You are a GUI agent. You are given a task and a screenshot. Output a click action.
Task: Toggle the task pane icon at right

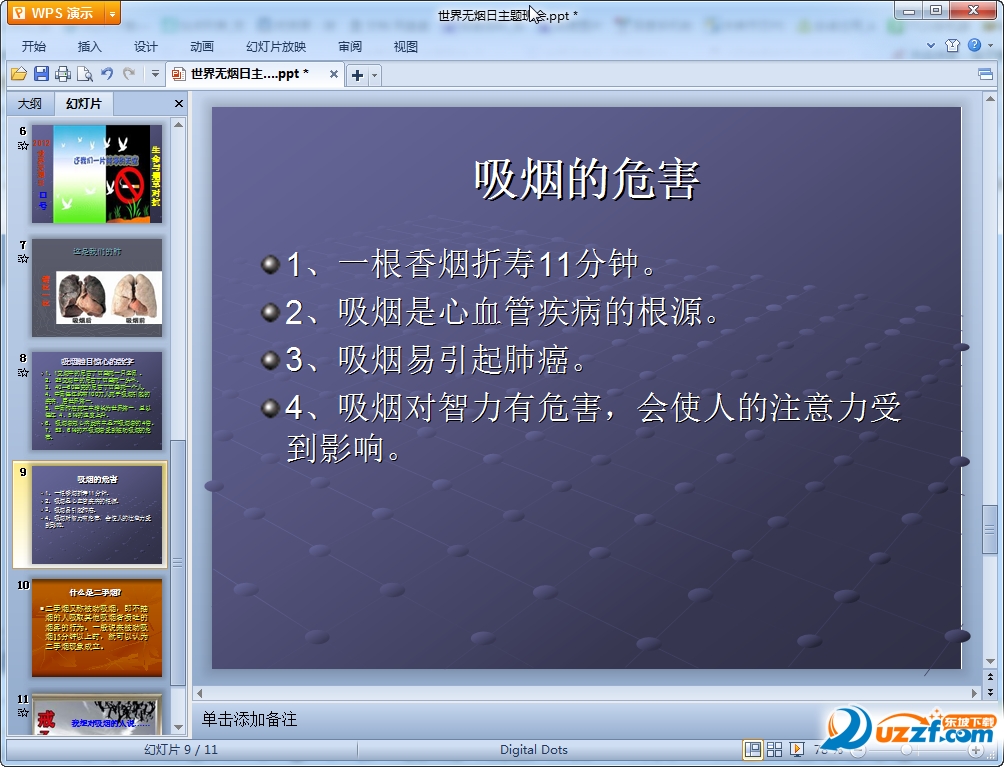985,75
